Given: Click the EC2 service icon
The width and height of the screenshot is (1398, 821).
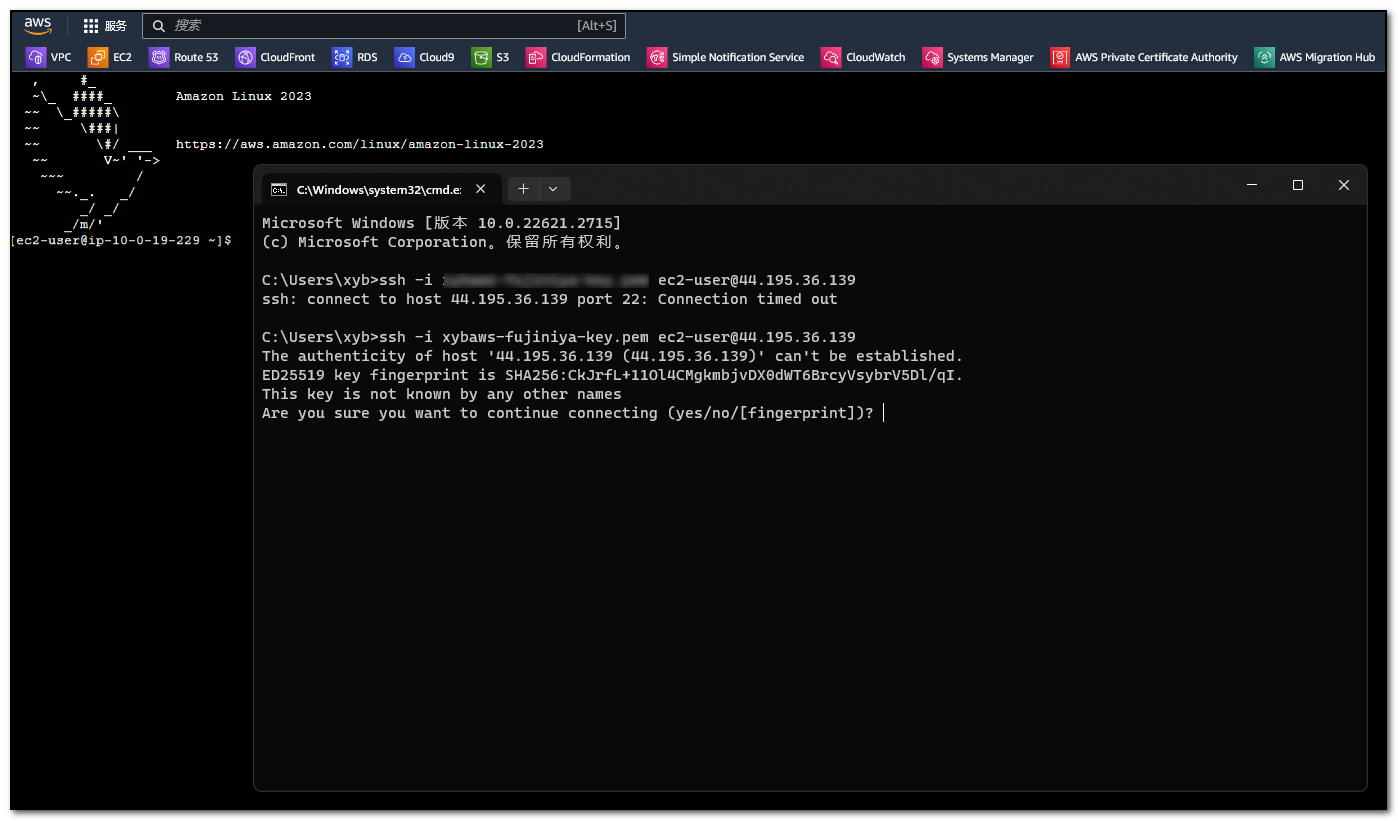Looking at the screenshot, I should [x=98, y=58].
